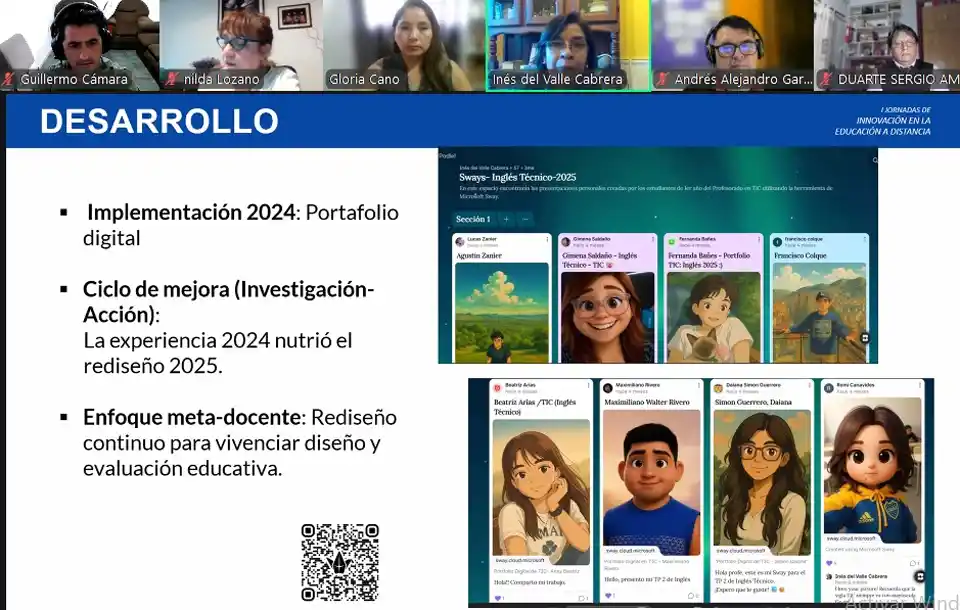Viewport: 960px width, 610px height.
Task: Click the muted mic icon for Andrés Alejandro
Action: point(662,79)
